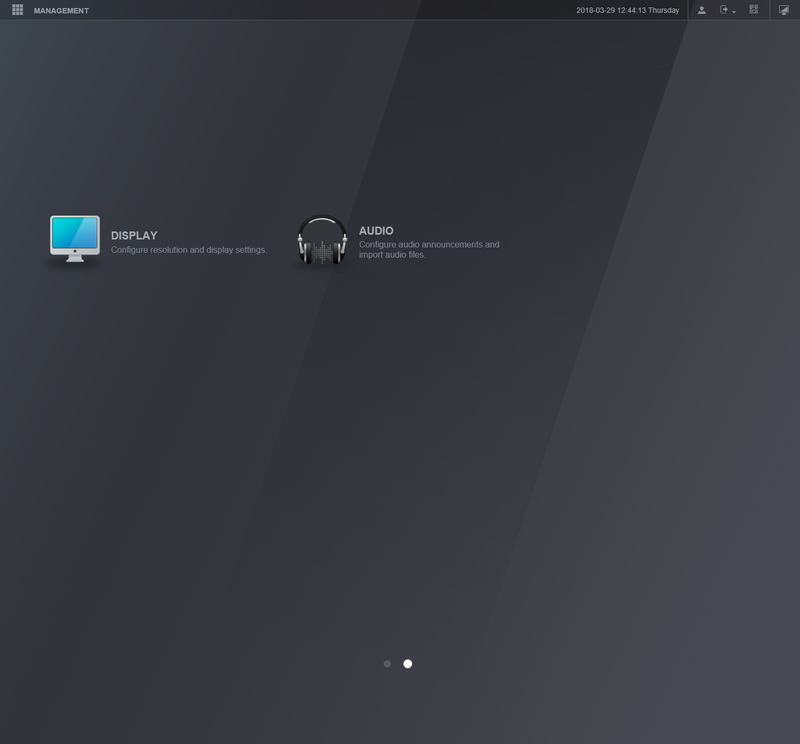Open the DISPLAY settings via its label
Screen dimensions: 800x744
pyautogui.click(x=133, y=236)
